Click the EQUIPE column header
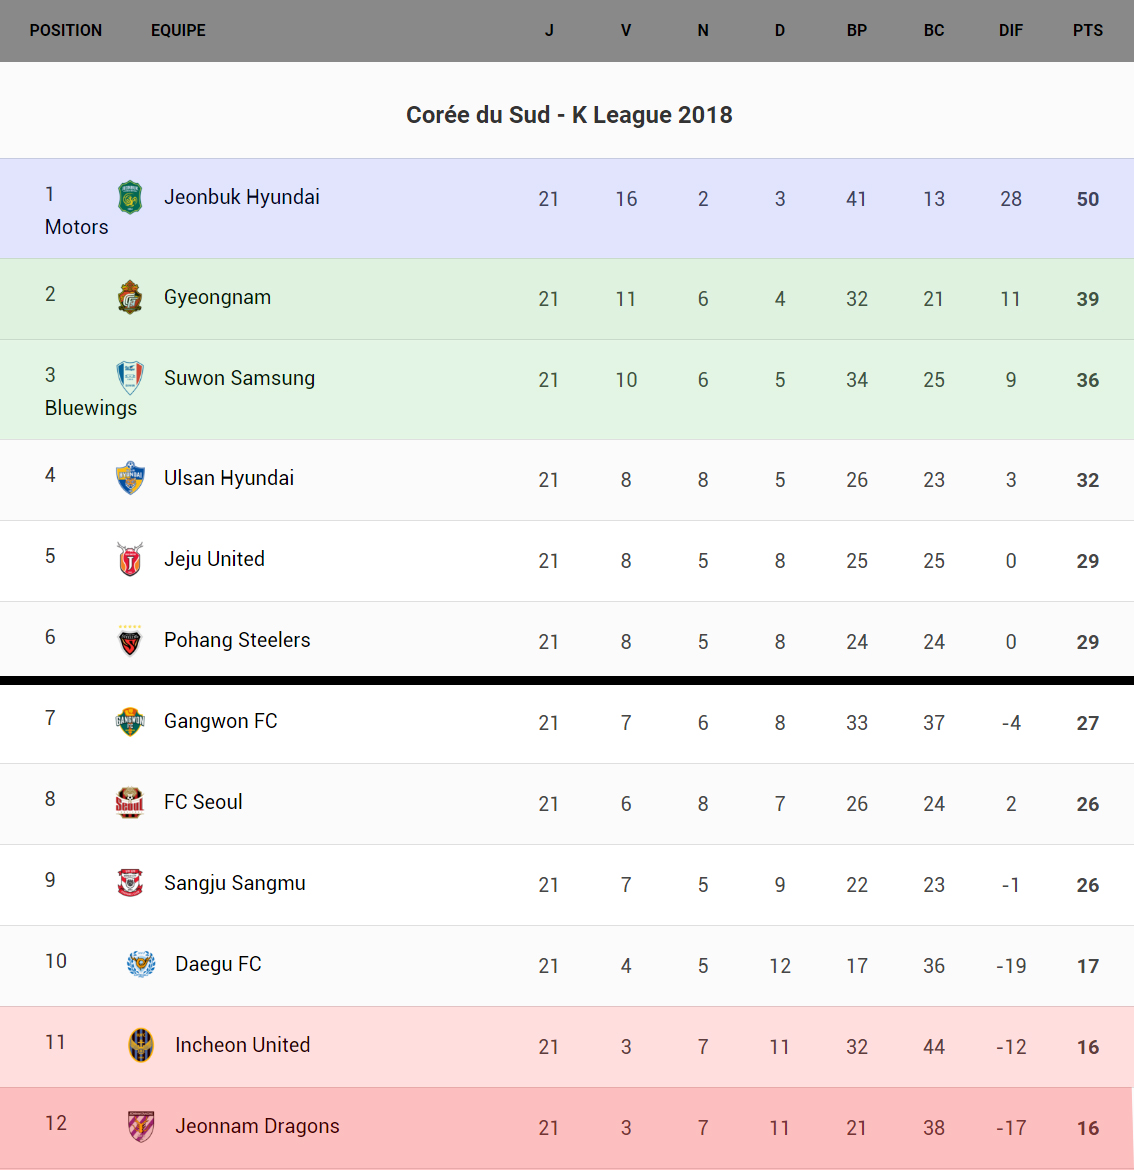Viewport: 1134px width, 1170px height. click(178, 31)
